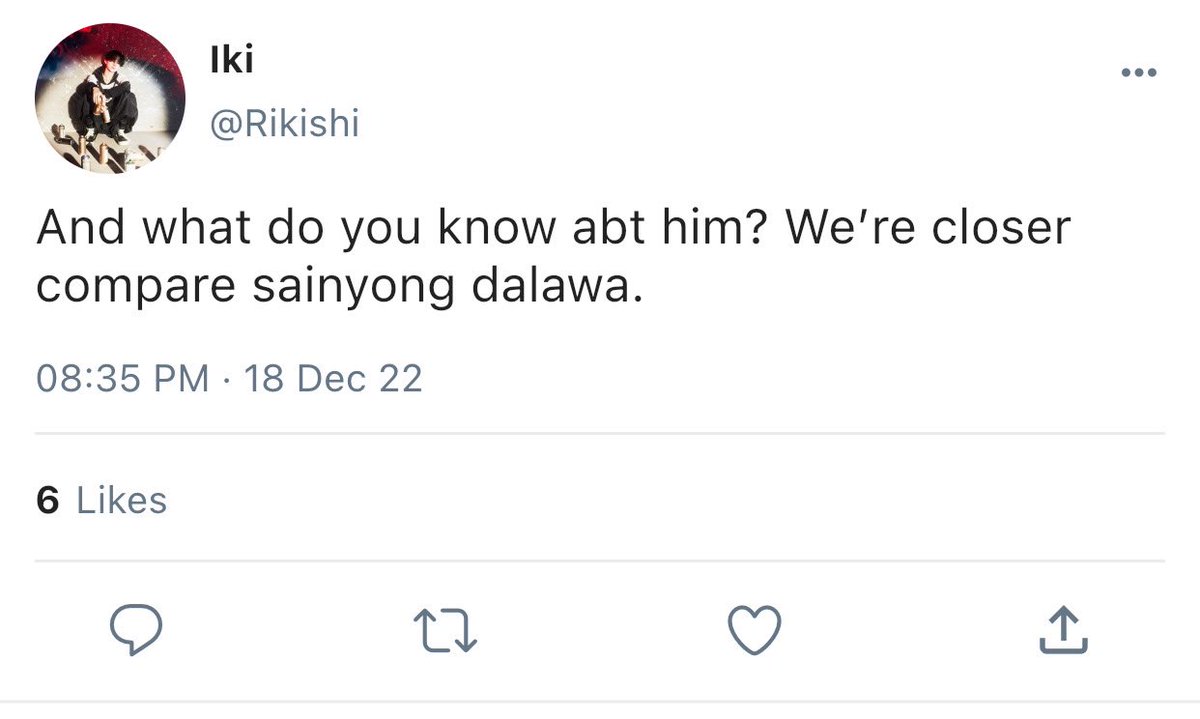The width and height of the screenshot is (1200, 719).
Task: Click the 18 Dec 22 date
Action: (333, 379)
